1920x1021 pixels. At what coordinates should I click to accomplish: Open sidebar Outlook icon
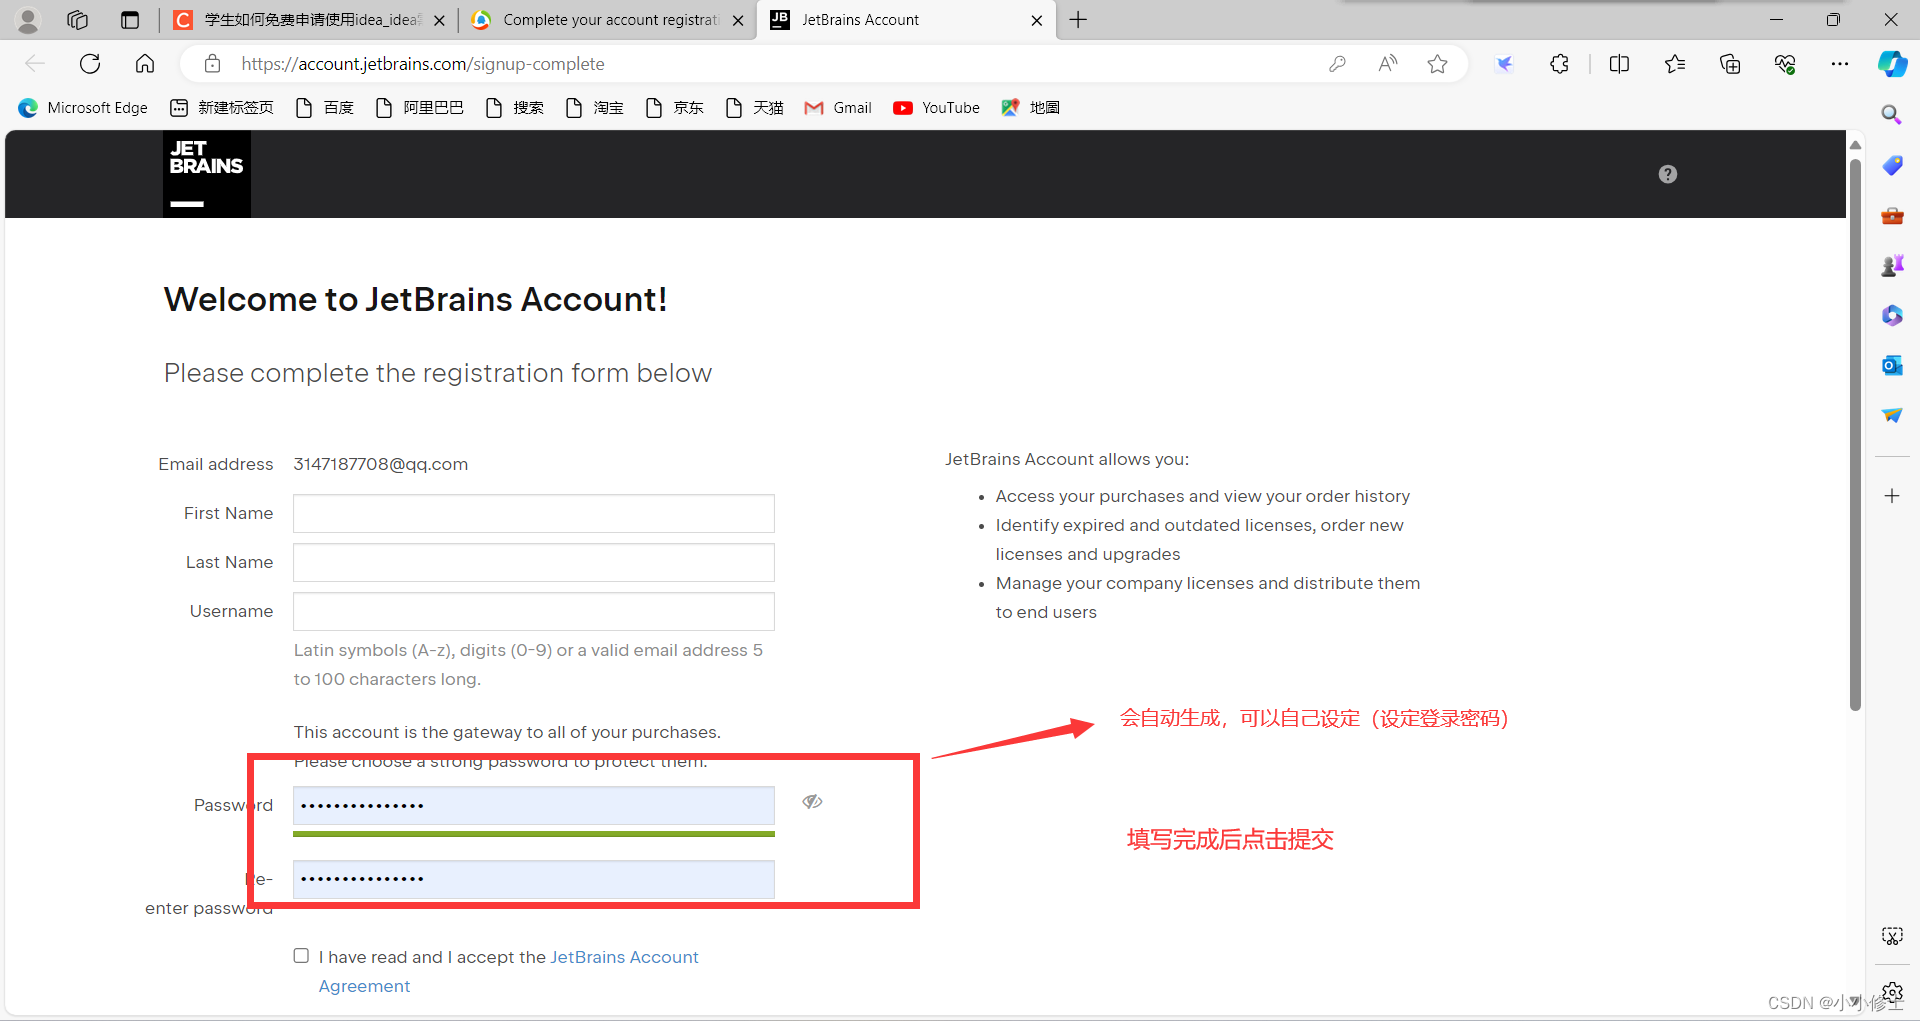pyautogui.click(x=1892, y=365)
